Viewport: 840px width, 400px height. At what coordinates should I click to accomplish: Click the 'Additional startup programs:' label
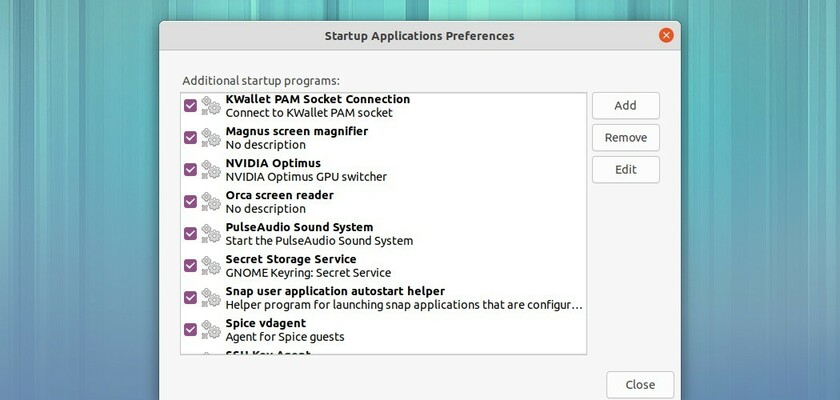click(x=261, y=81)
